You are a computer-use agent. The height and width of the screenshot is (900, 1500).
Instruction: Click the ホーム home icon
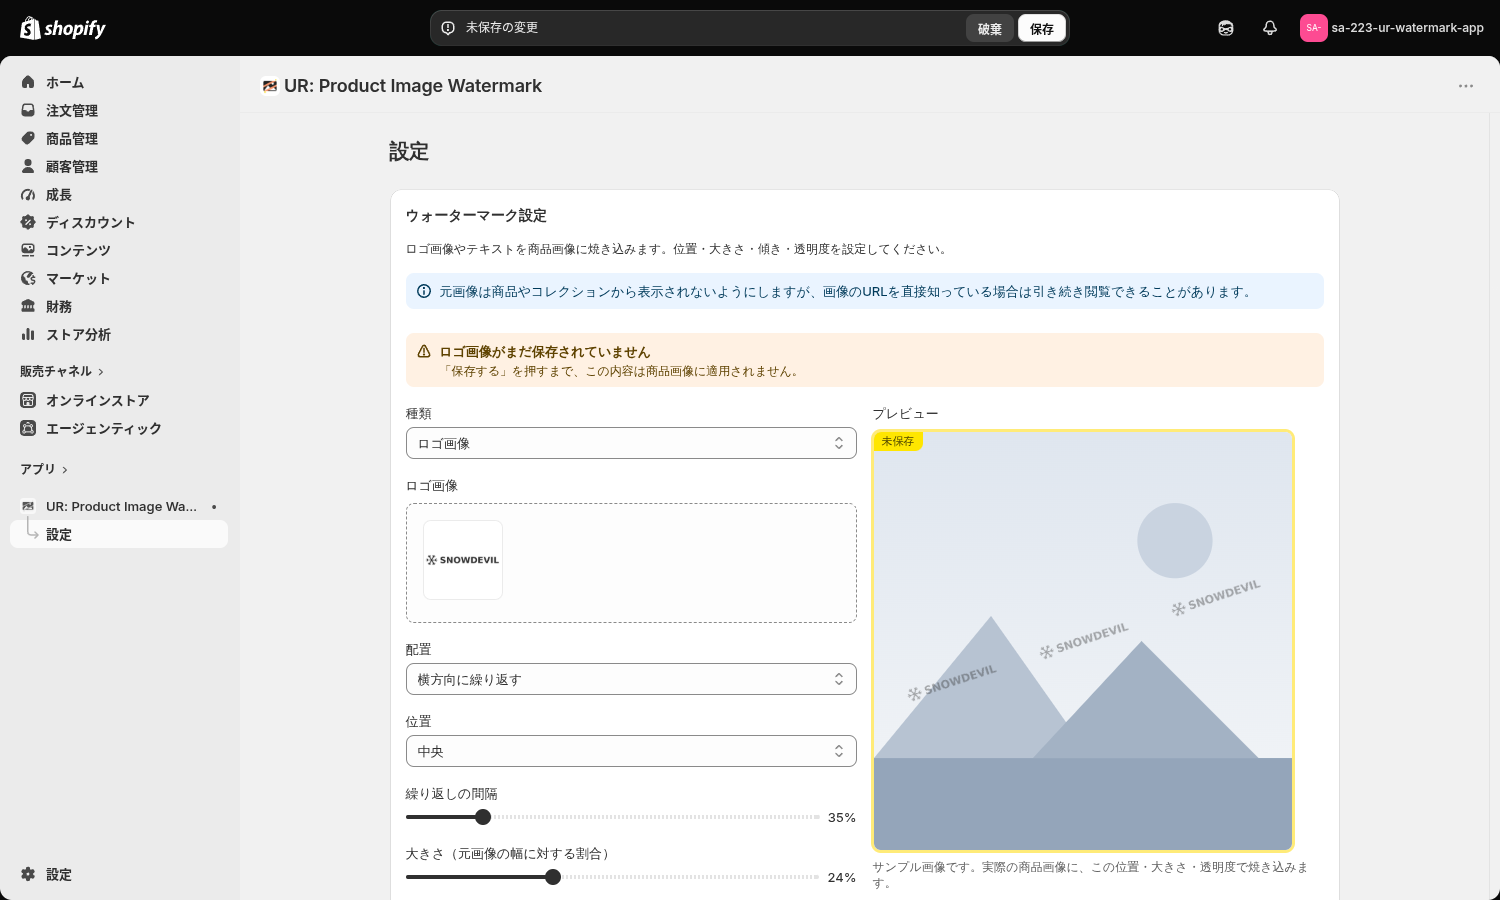pyautogui.click(x=28, y=82)
